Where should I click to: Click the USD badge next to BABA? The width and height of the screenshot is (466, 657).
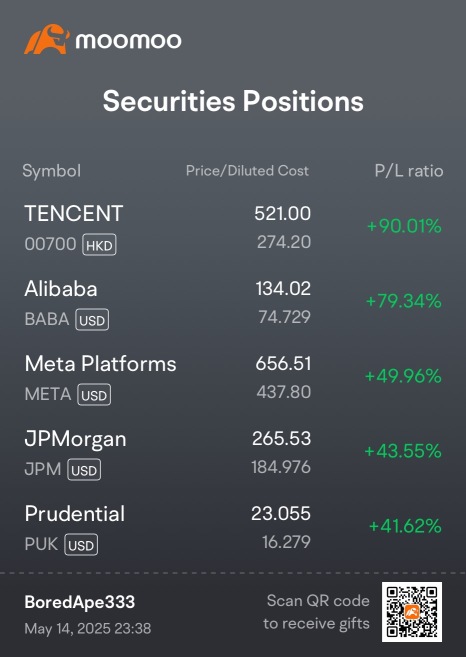[92, 320]
